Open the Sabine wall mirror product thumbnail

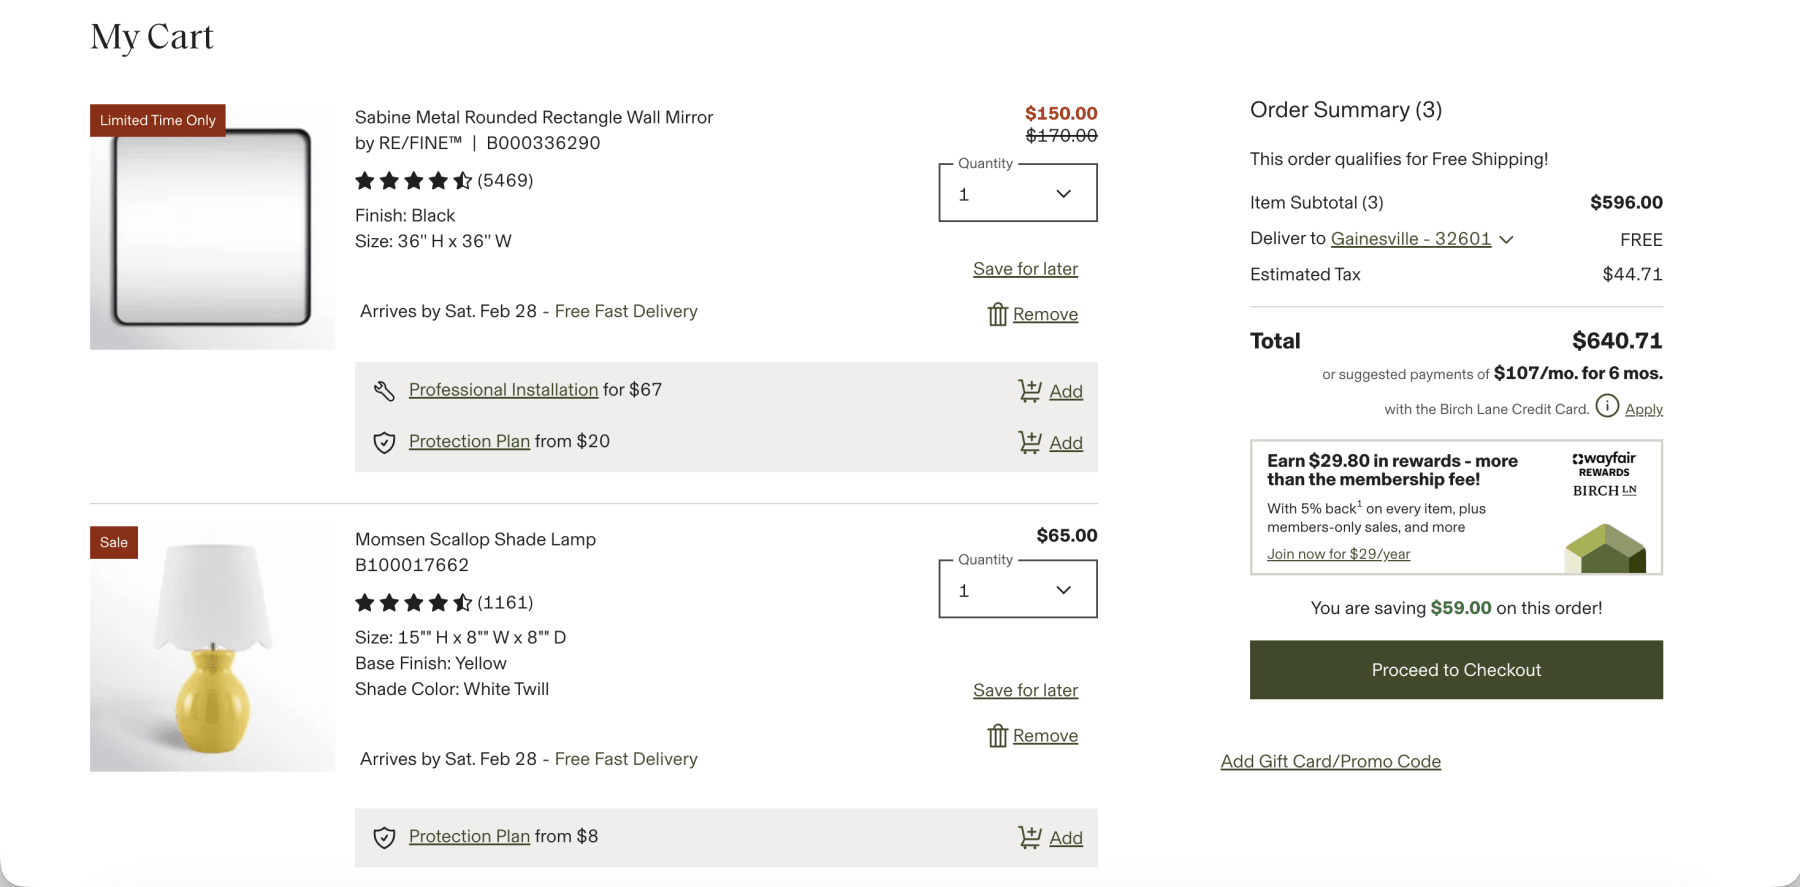click(x=212, y=227)
